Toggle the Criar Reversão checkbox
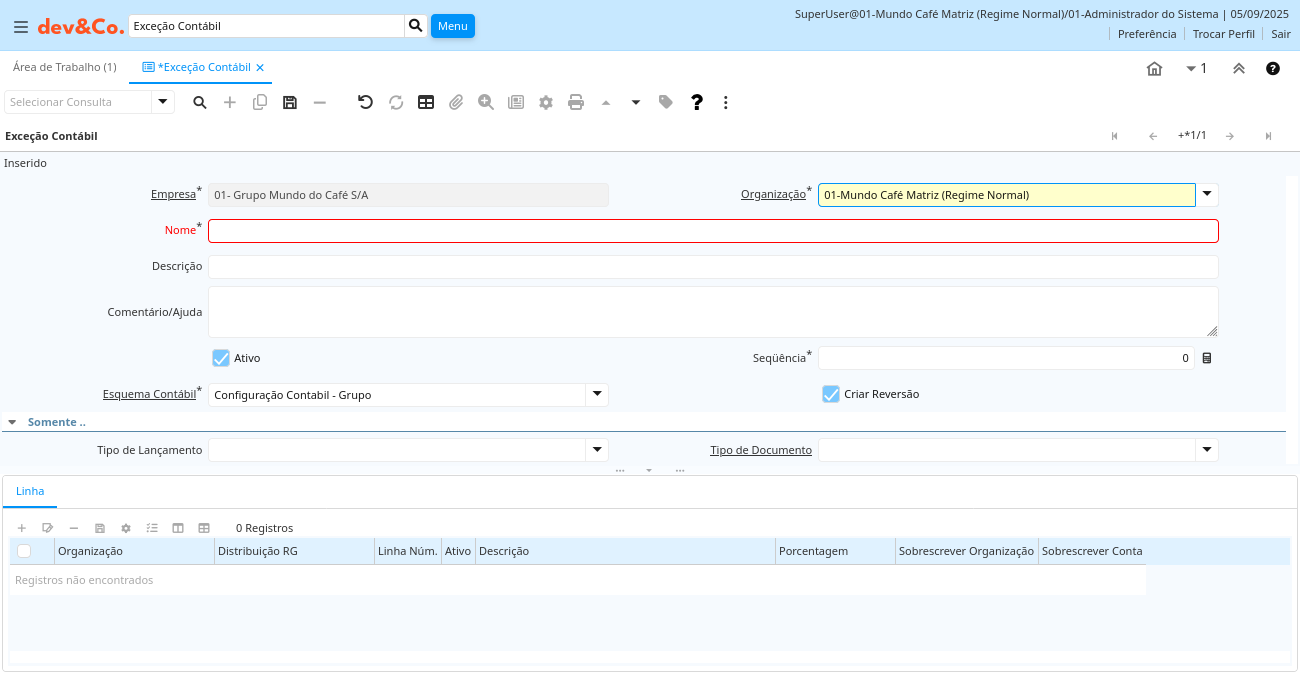This screenshot has height=674, width=1300. (831, 394)
